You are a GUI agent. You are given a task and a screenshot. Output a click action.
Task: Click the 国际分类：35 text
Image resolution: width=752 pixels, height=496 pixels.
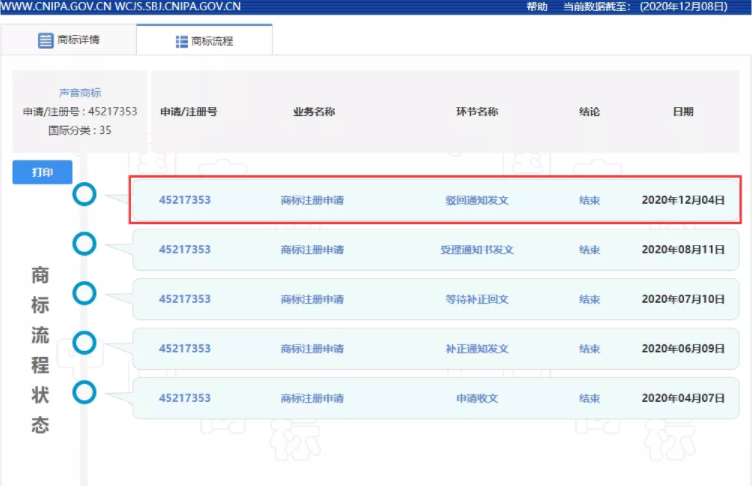pos(80,130)
